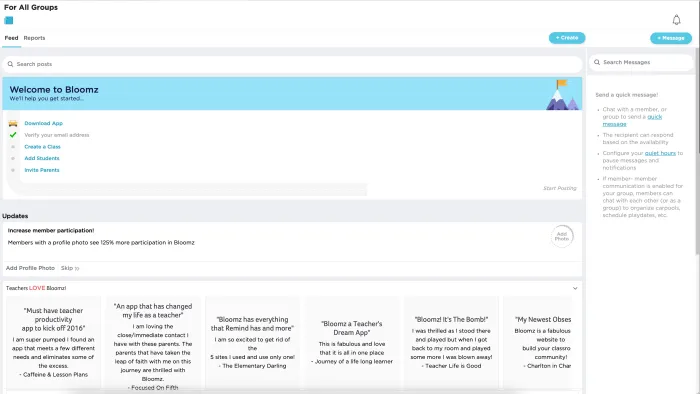Open the Bloomz has everything testimonial card
This screenshot has height=394, width=700.
click(252, 343)
